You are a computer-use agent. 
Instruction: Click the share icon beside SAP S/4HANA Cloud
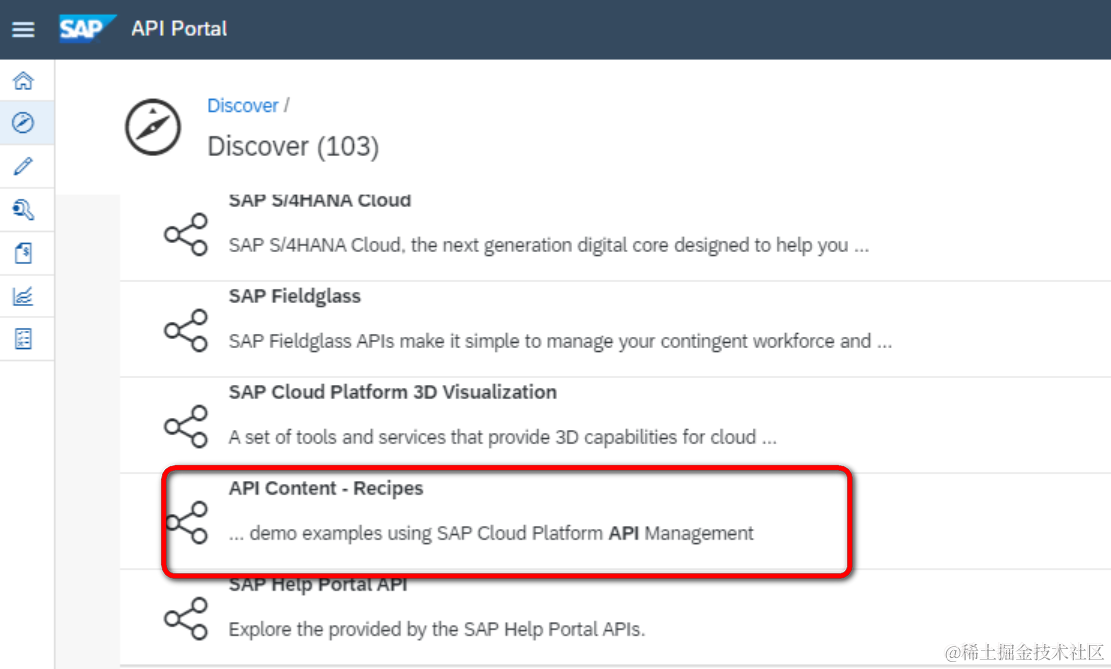(186, 235)
